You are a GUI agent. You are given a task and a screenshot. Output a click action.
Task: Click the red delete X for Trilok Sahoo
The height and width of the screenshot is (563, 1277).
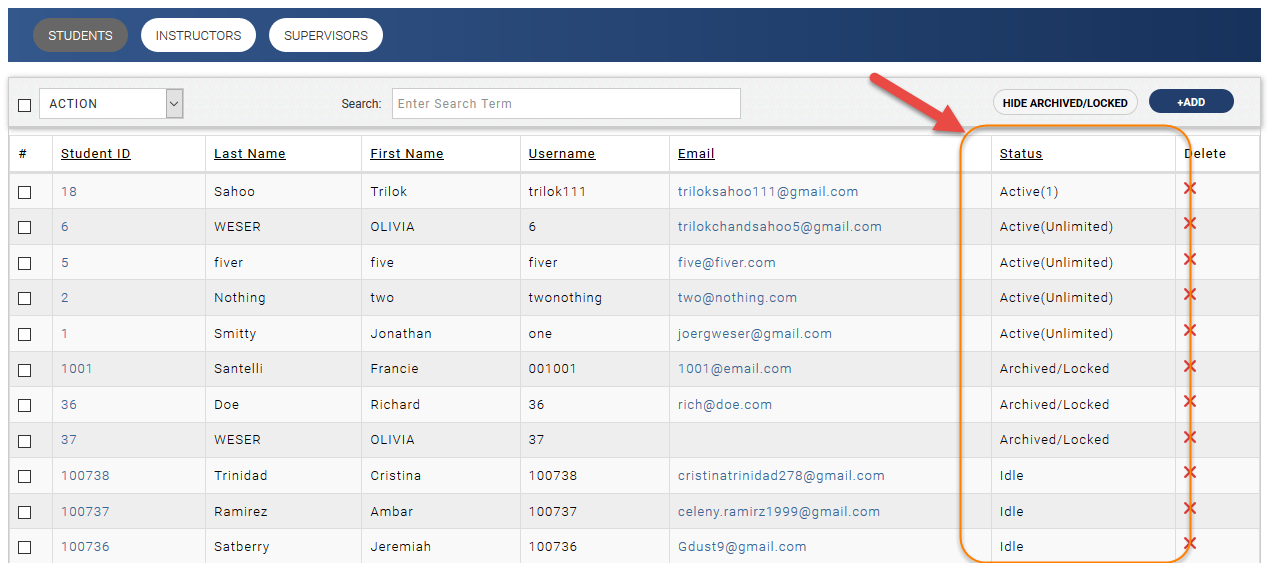(x=1190, y=188)
